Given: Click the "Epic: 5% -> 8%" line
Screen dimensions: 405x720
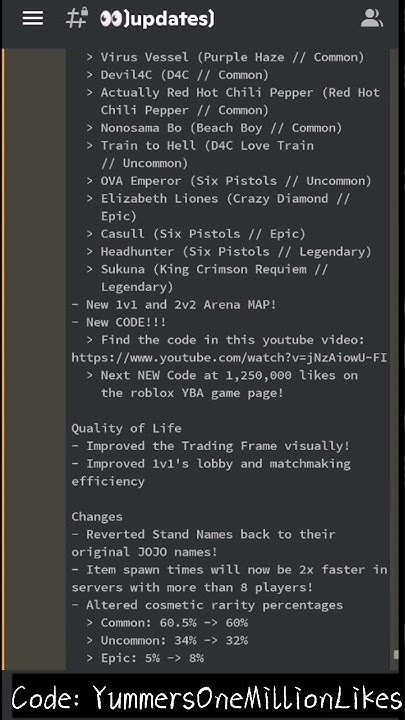Looking at the screenshot, I should 152,658.
